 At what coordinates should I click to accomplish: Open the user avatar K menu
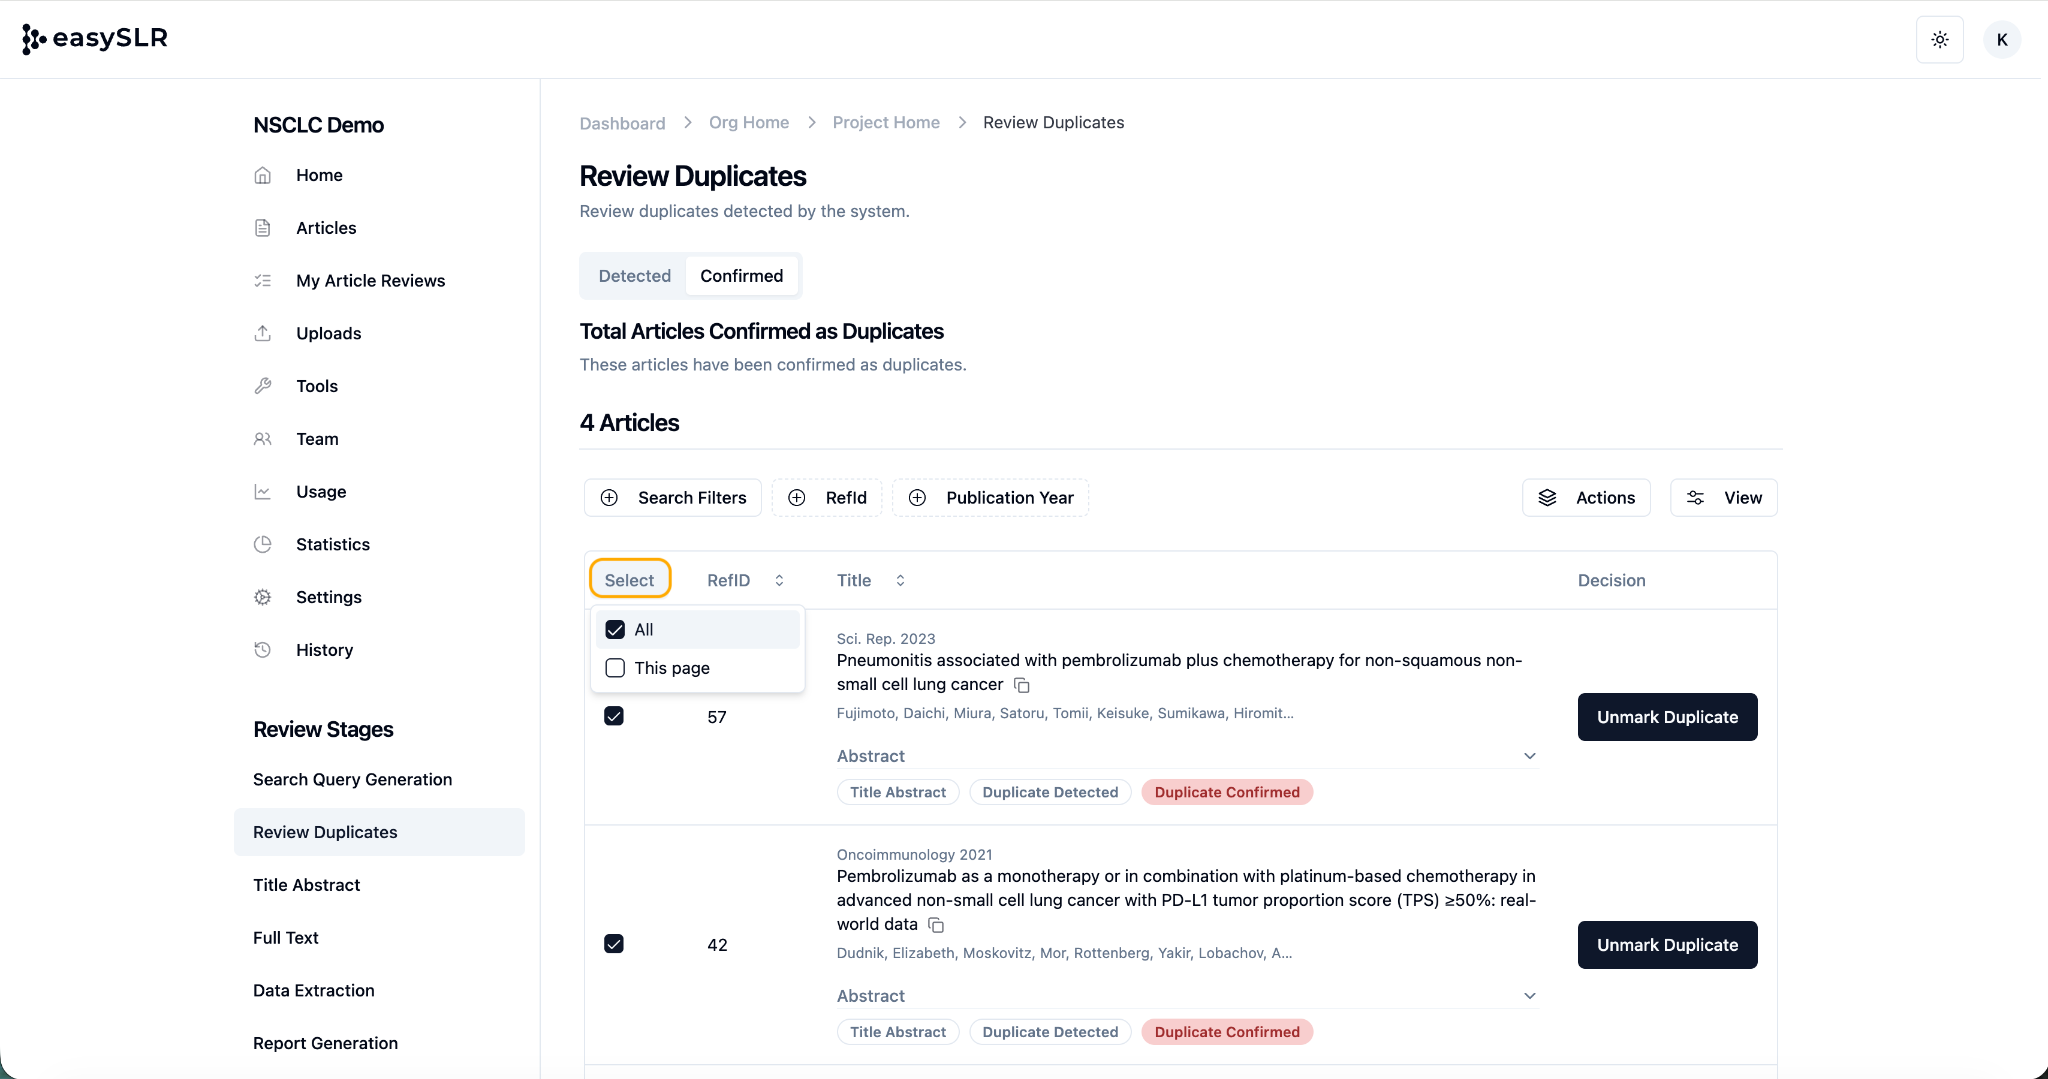pyautogui.click(x=2001, y=40)
